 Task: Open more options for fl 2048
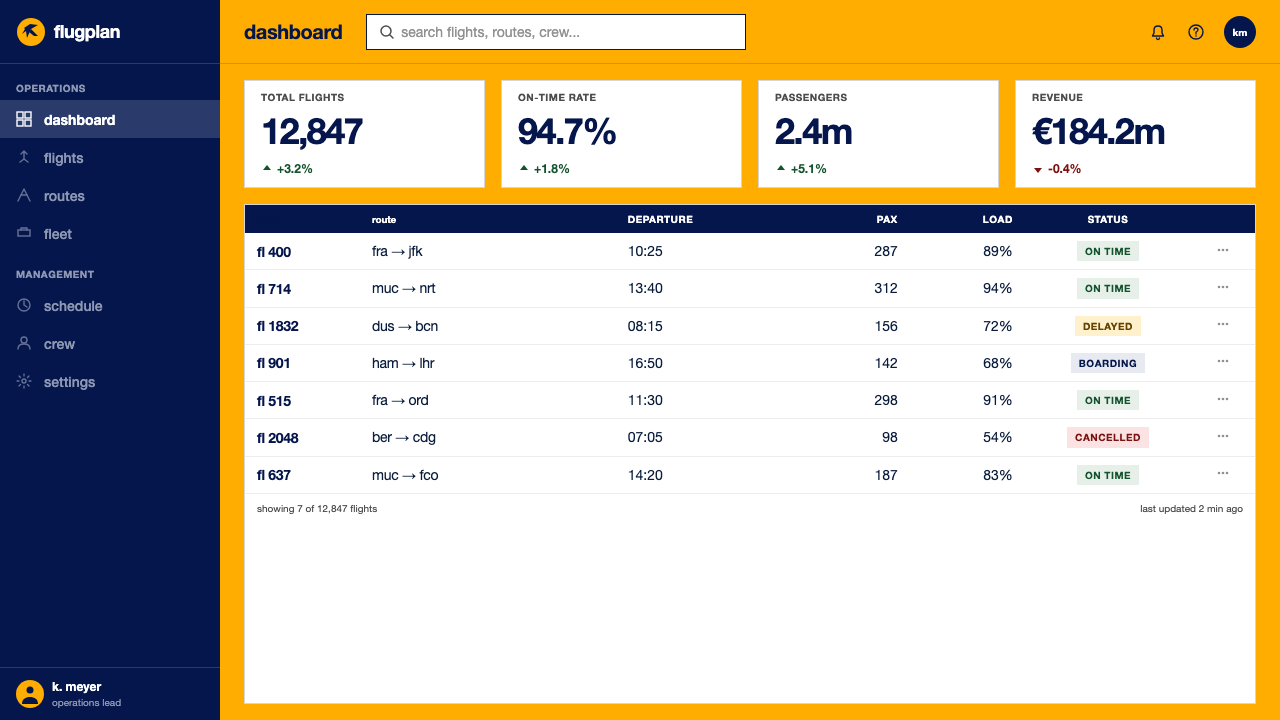(x=1223, y=436)
